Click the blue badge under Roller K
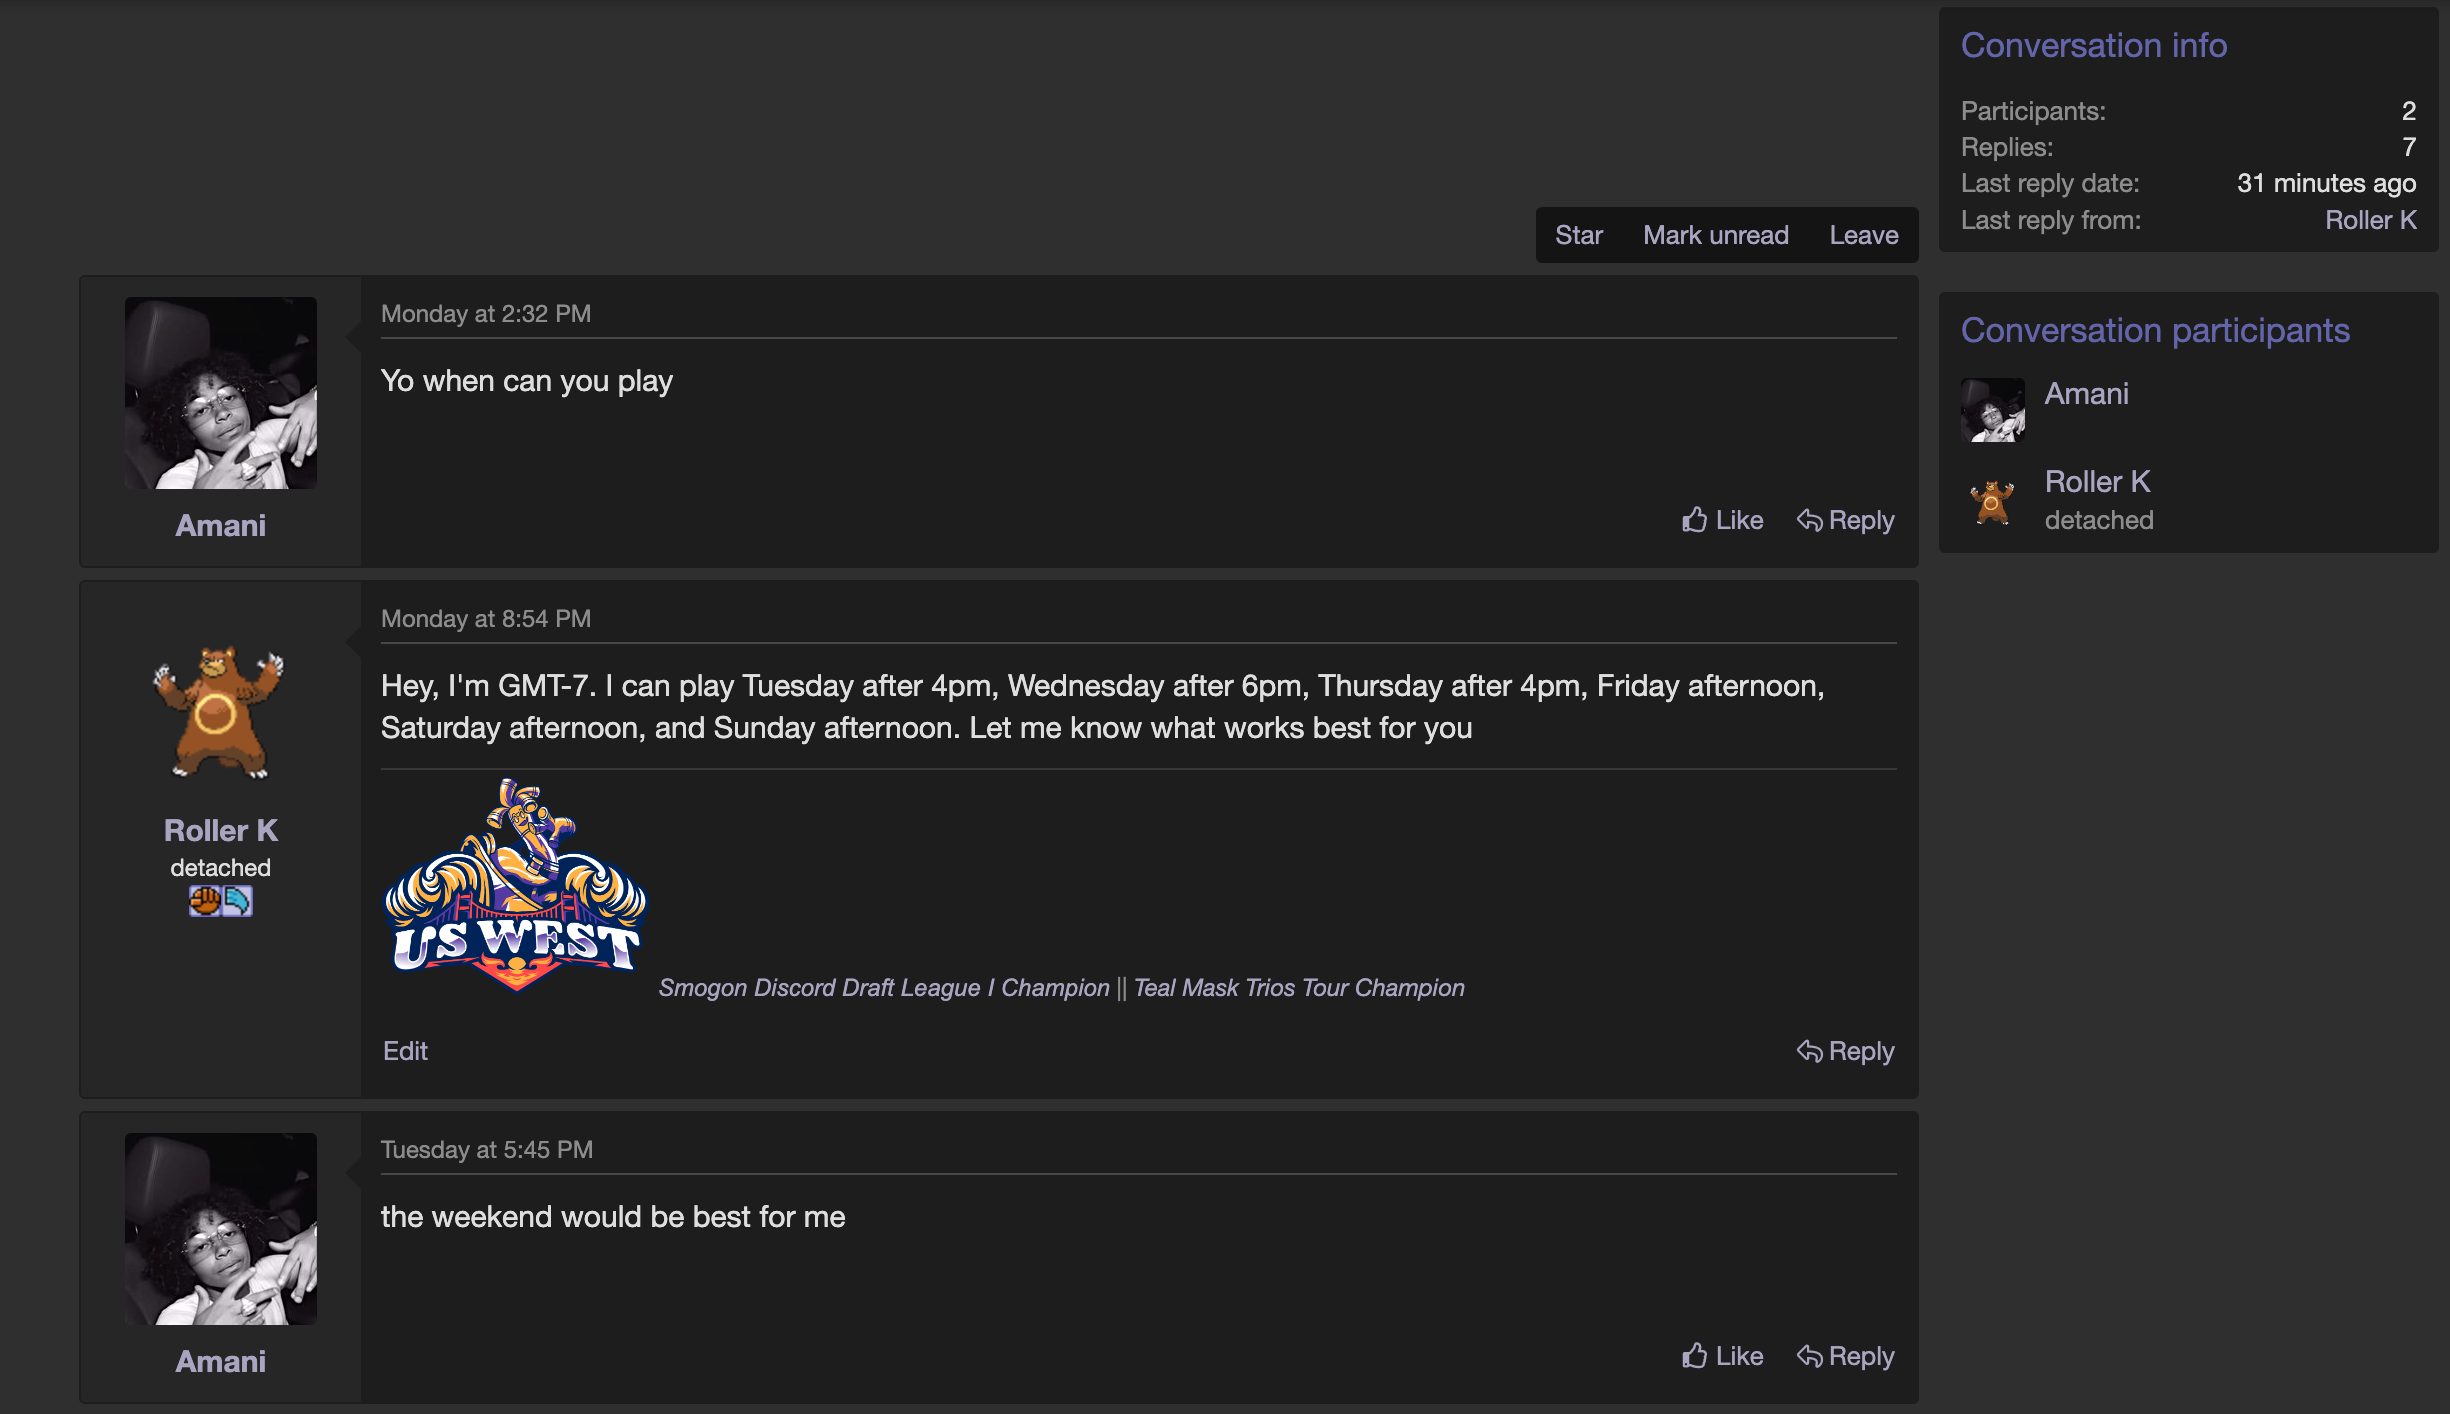Image resolution: width=2450 pixels, height=1414 pixels. coord(238,901)
